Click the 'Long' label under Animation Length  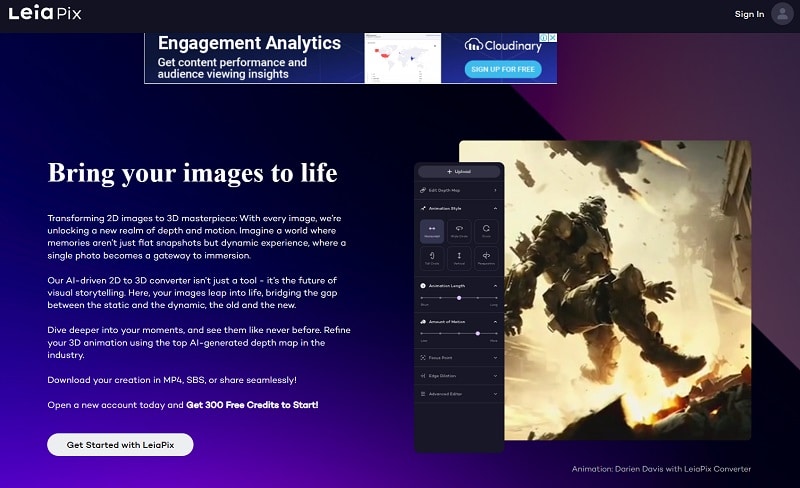(x=493, y=305)
